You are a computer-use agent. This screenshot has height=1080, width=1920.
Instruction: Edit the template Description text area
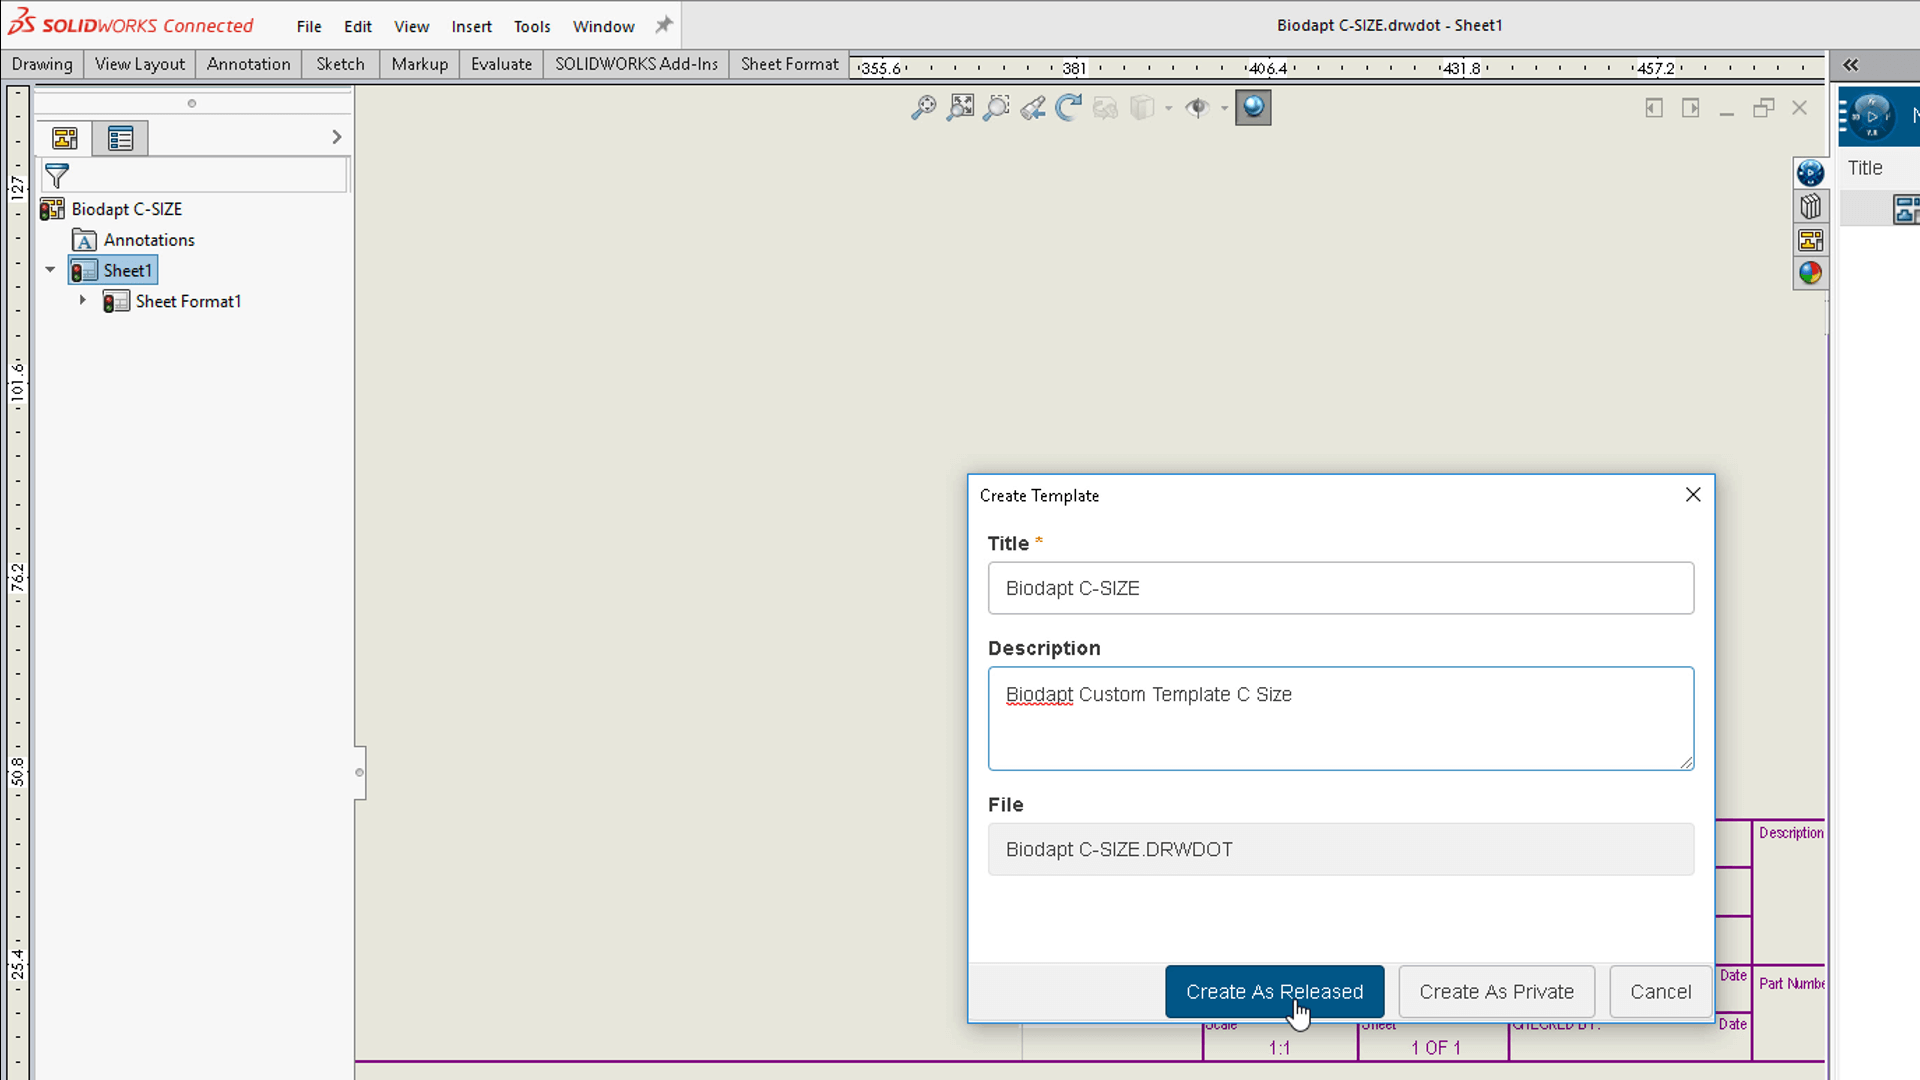pos(1340,718)
